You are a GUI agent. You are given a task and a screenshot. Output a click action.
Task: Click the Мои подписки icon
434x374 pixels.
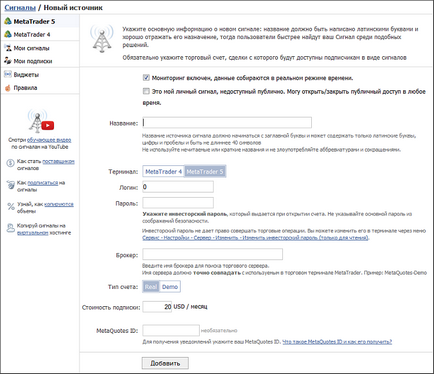(8, 61)
